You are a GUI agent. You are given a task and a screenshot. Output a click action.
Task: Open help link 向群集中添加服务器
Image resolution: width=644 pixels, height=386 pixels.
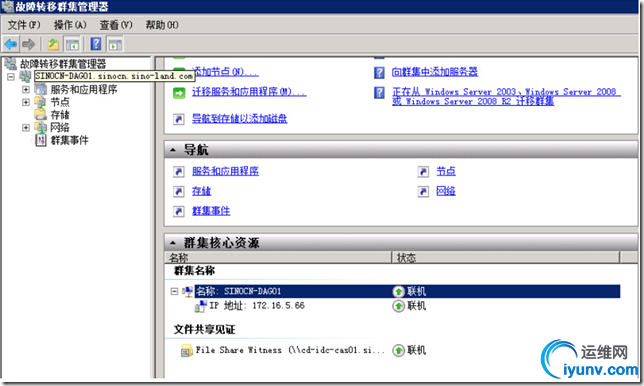pyautogui.click(x=435, y=72)
